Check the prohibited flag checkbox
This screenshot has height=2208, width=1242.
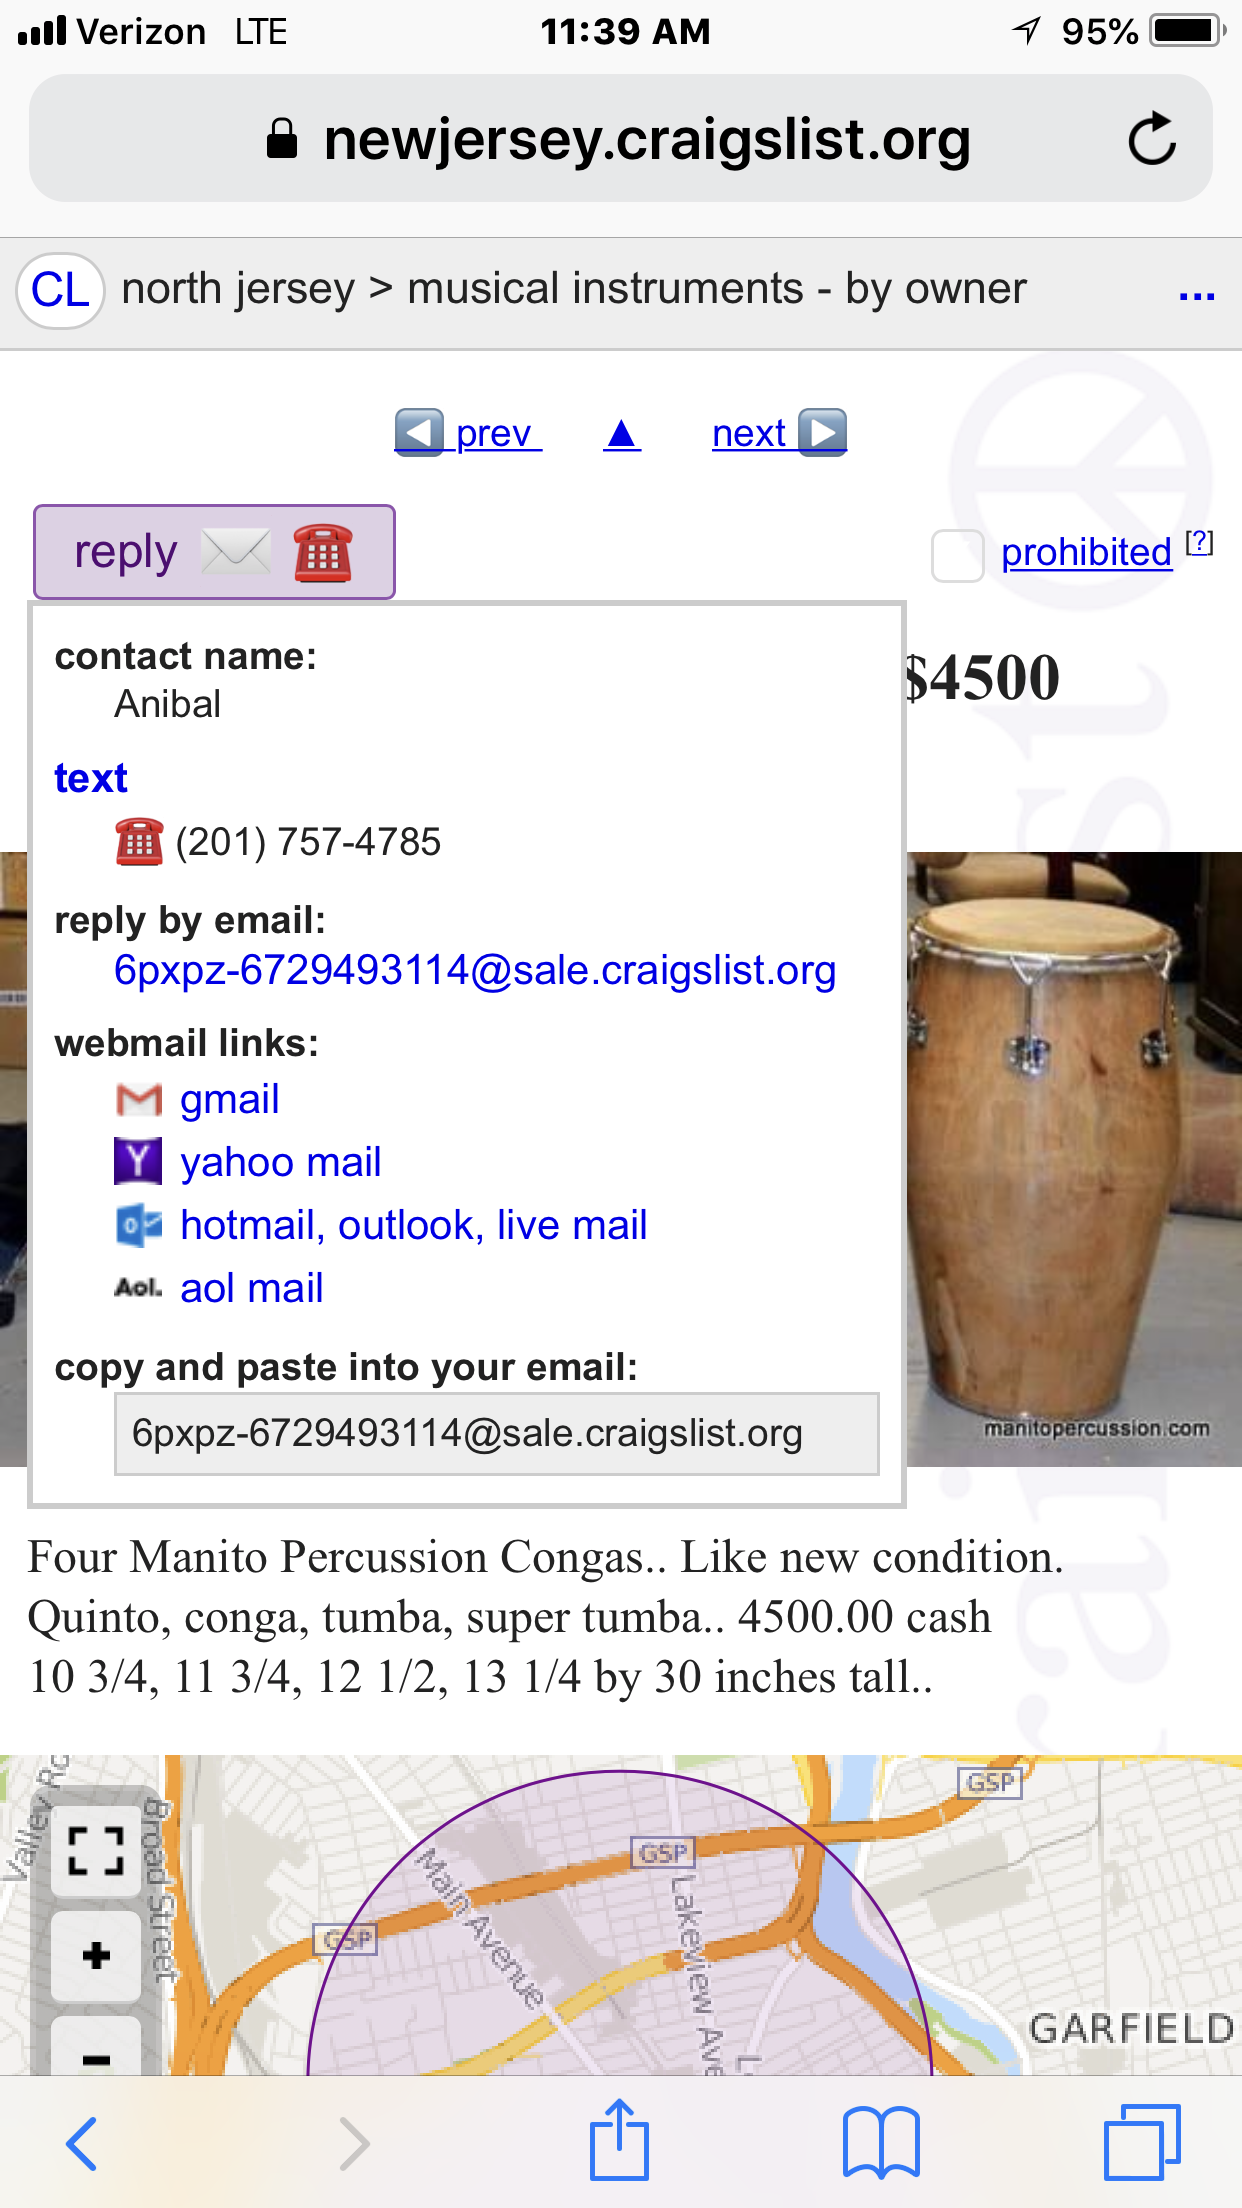957,555
